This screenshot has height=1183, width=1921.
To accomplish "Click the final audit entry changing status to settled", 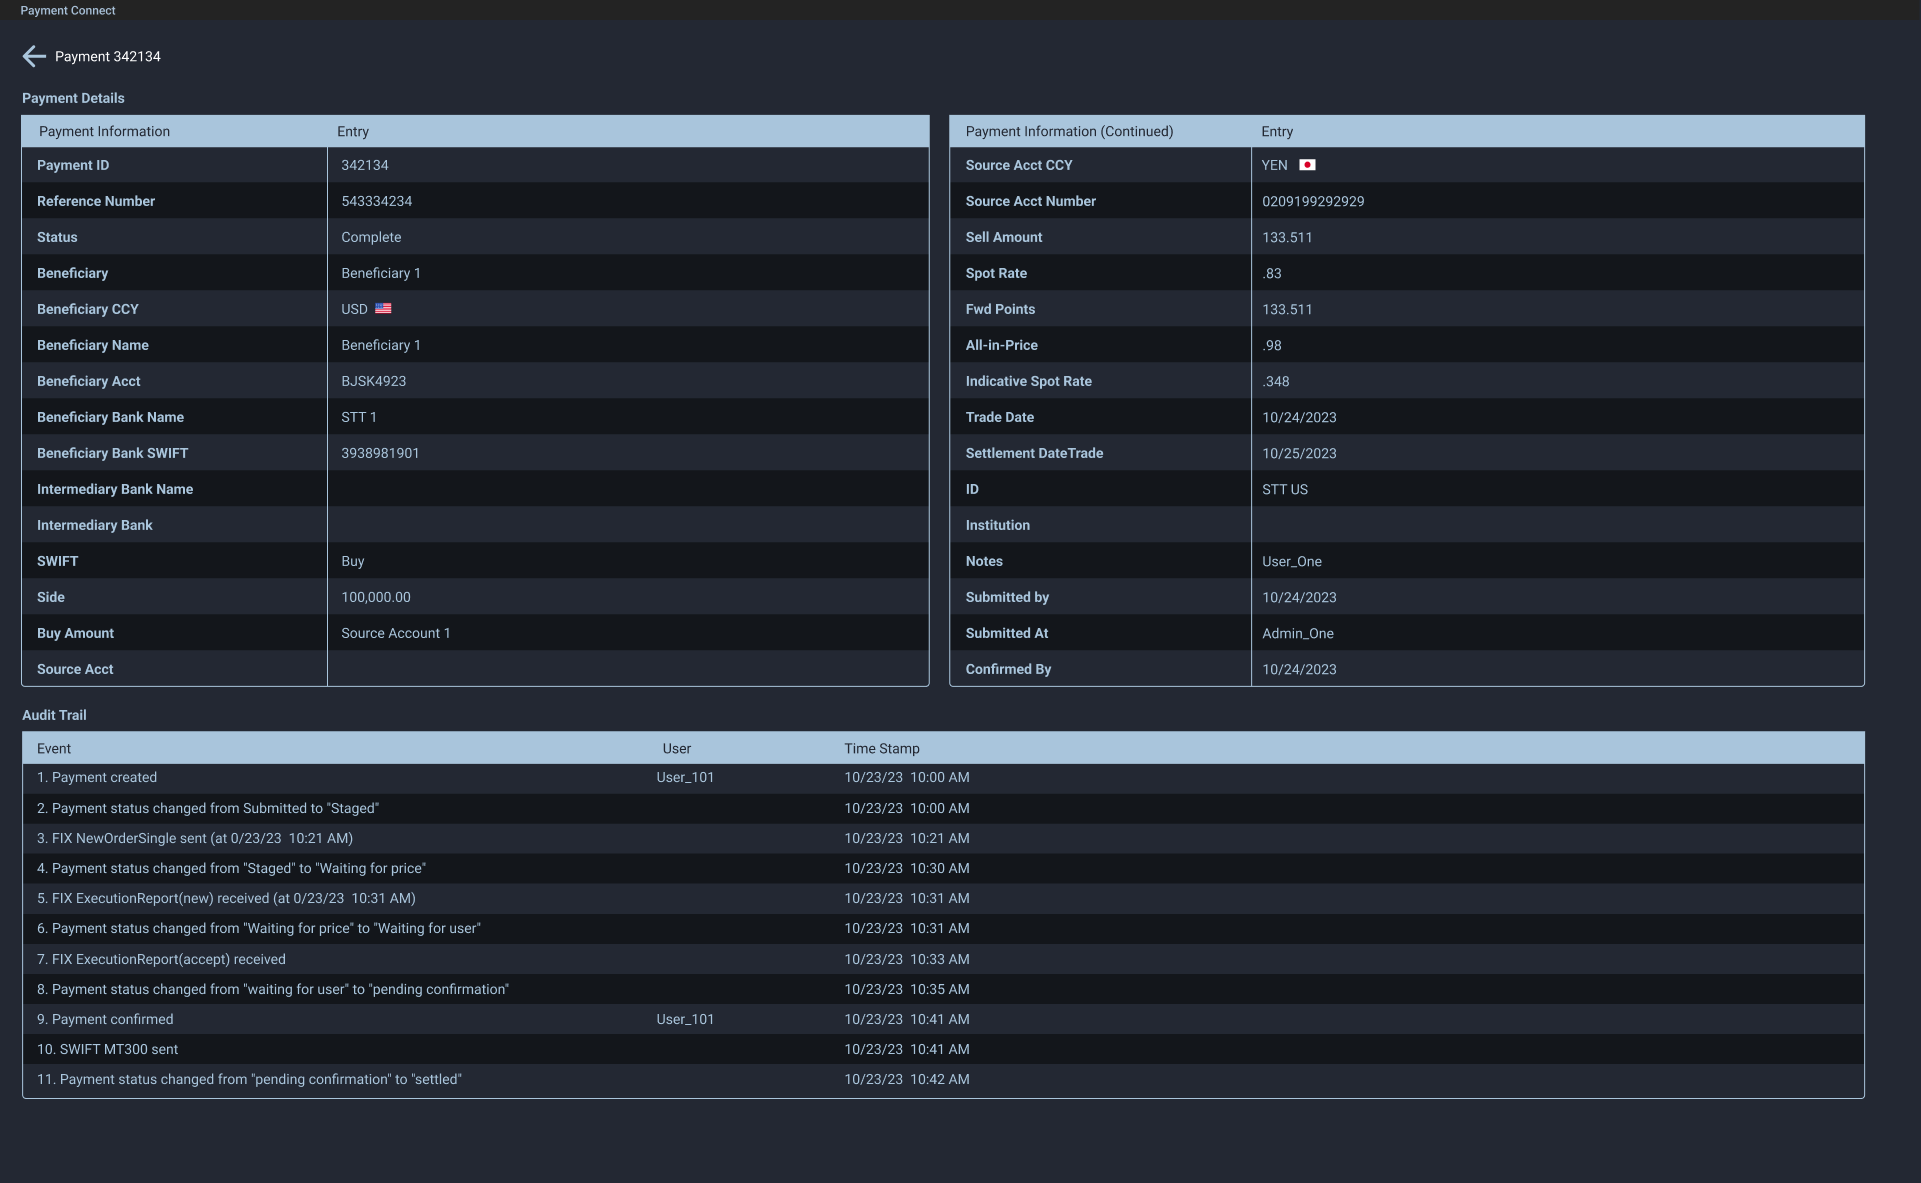I will click(249, 1079).
